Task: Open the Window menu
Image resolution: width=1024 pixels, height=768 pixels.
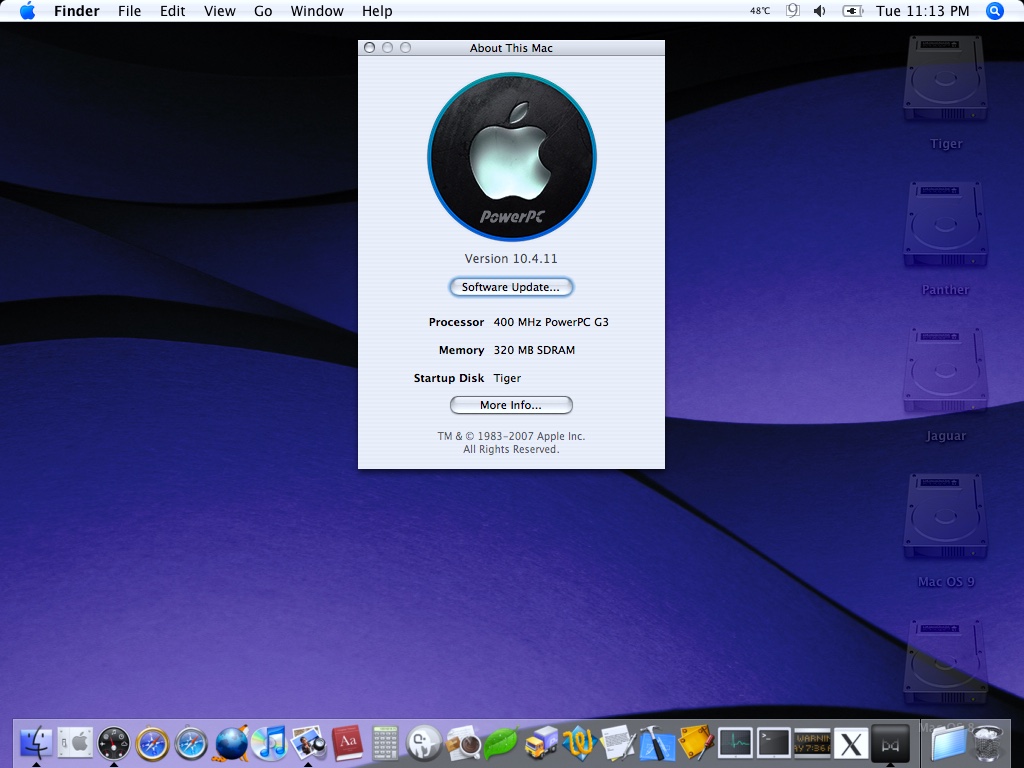Action: (x=317, y=11)
